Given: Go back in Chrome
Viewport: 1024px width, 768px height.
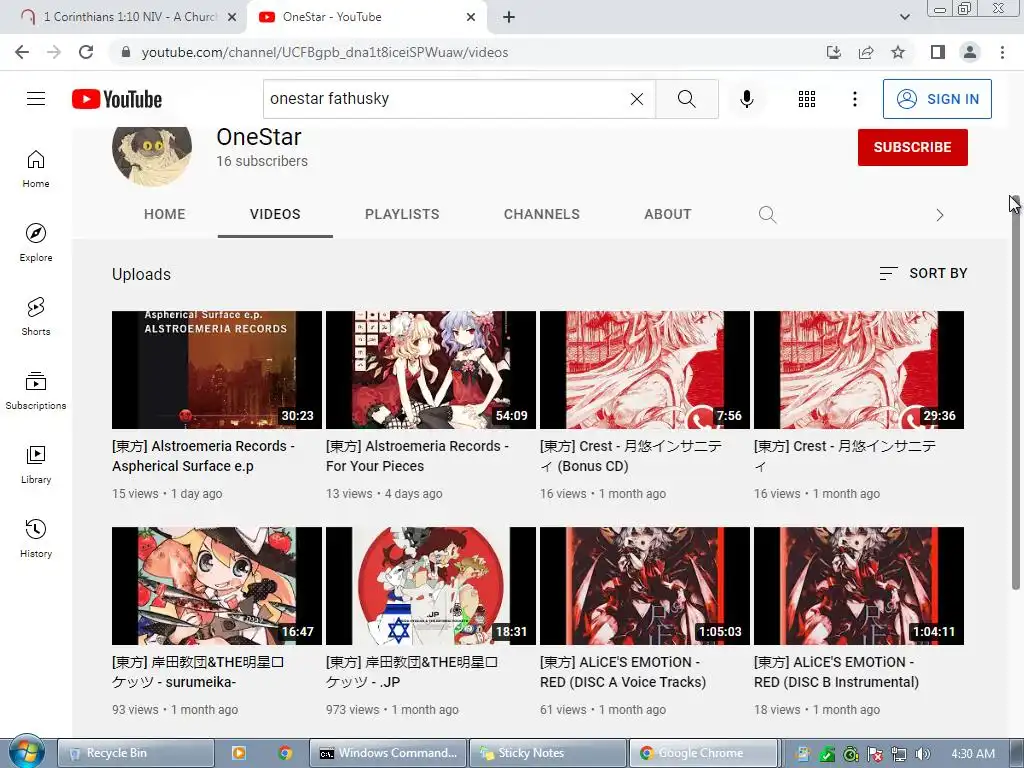Looking at the screenshot, I should (x=22, y=52).
